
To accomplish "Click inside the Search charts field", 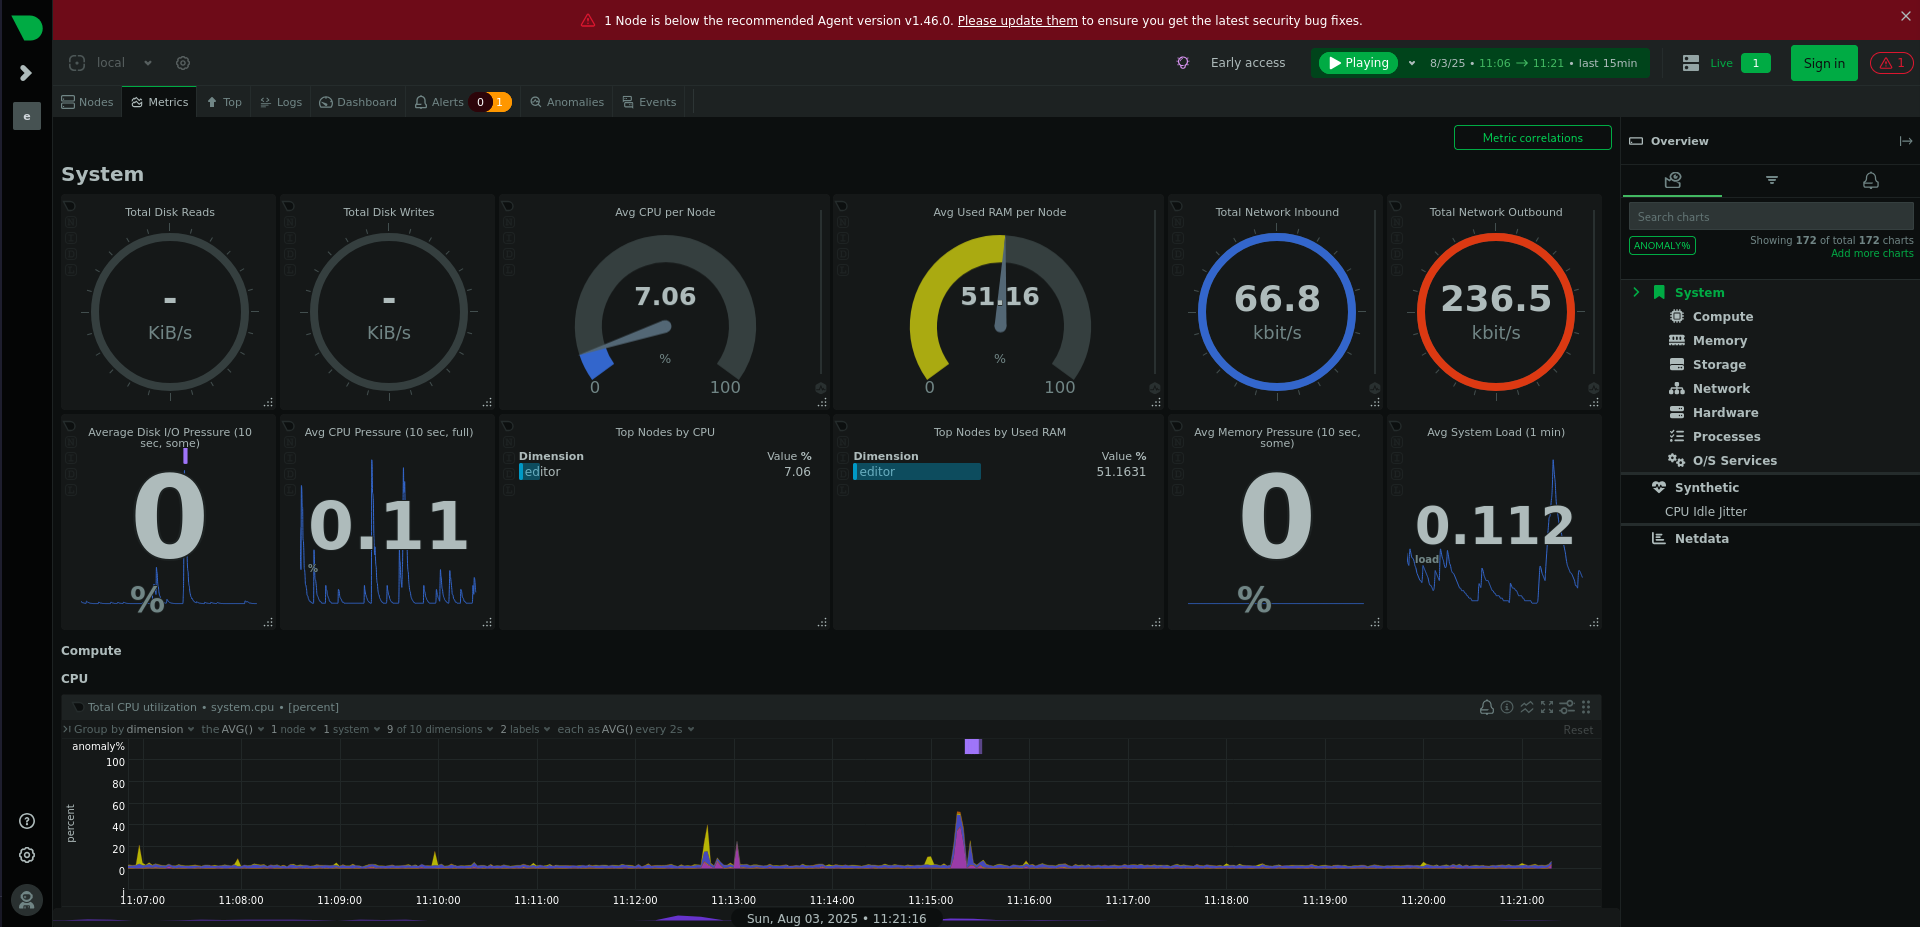I will (1769, 216).
